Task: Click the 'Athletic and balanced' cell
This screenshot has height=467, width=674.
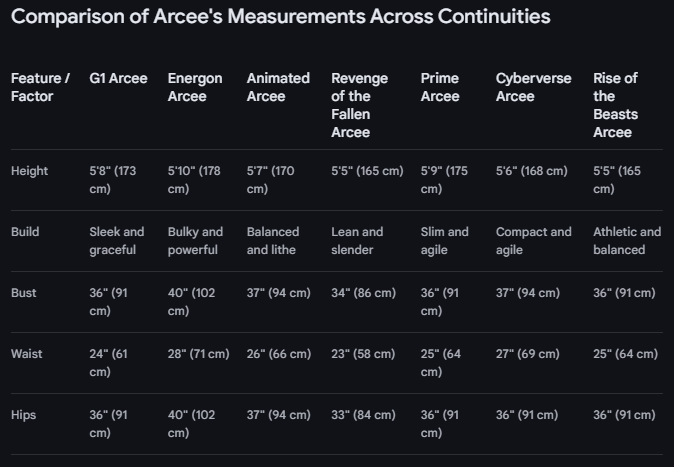Action: [627, 241]
